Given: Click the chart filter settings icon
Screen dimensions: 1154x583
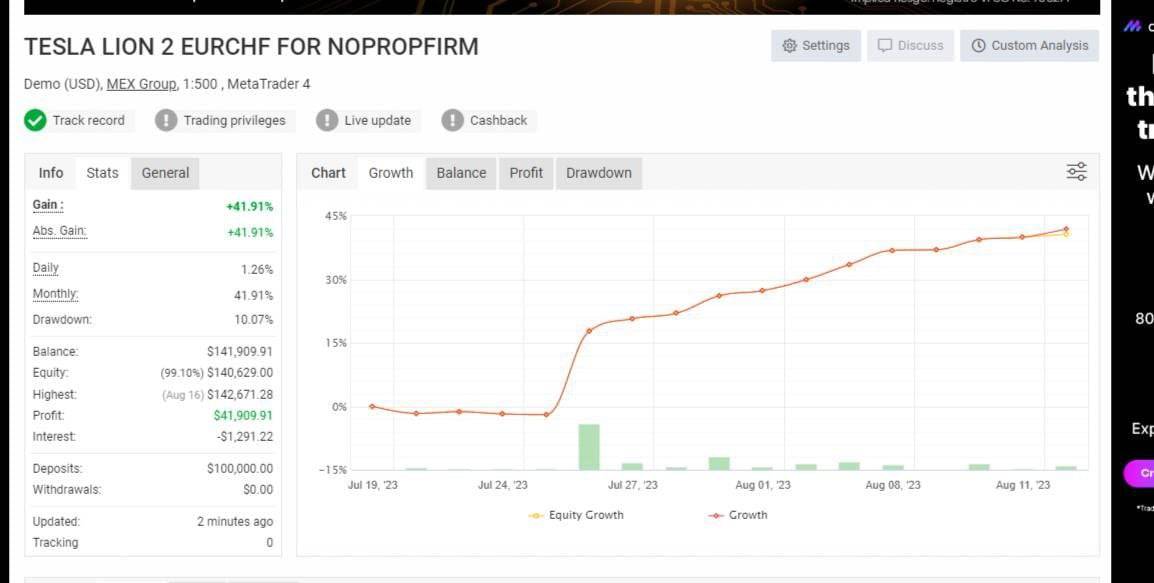Looking at the screenshot, I should [1076, 172].
